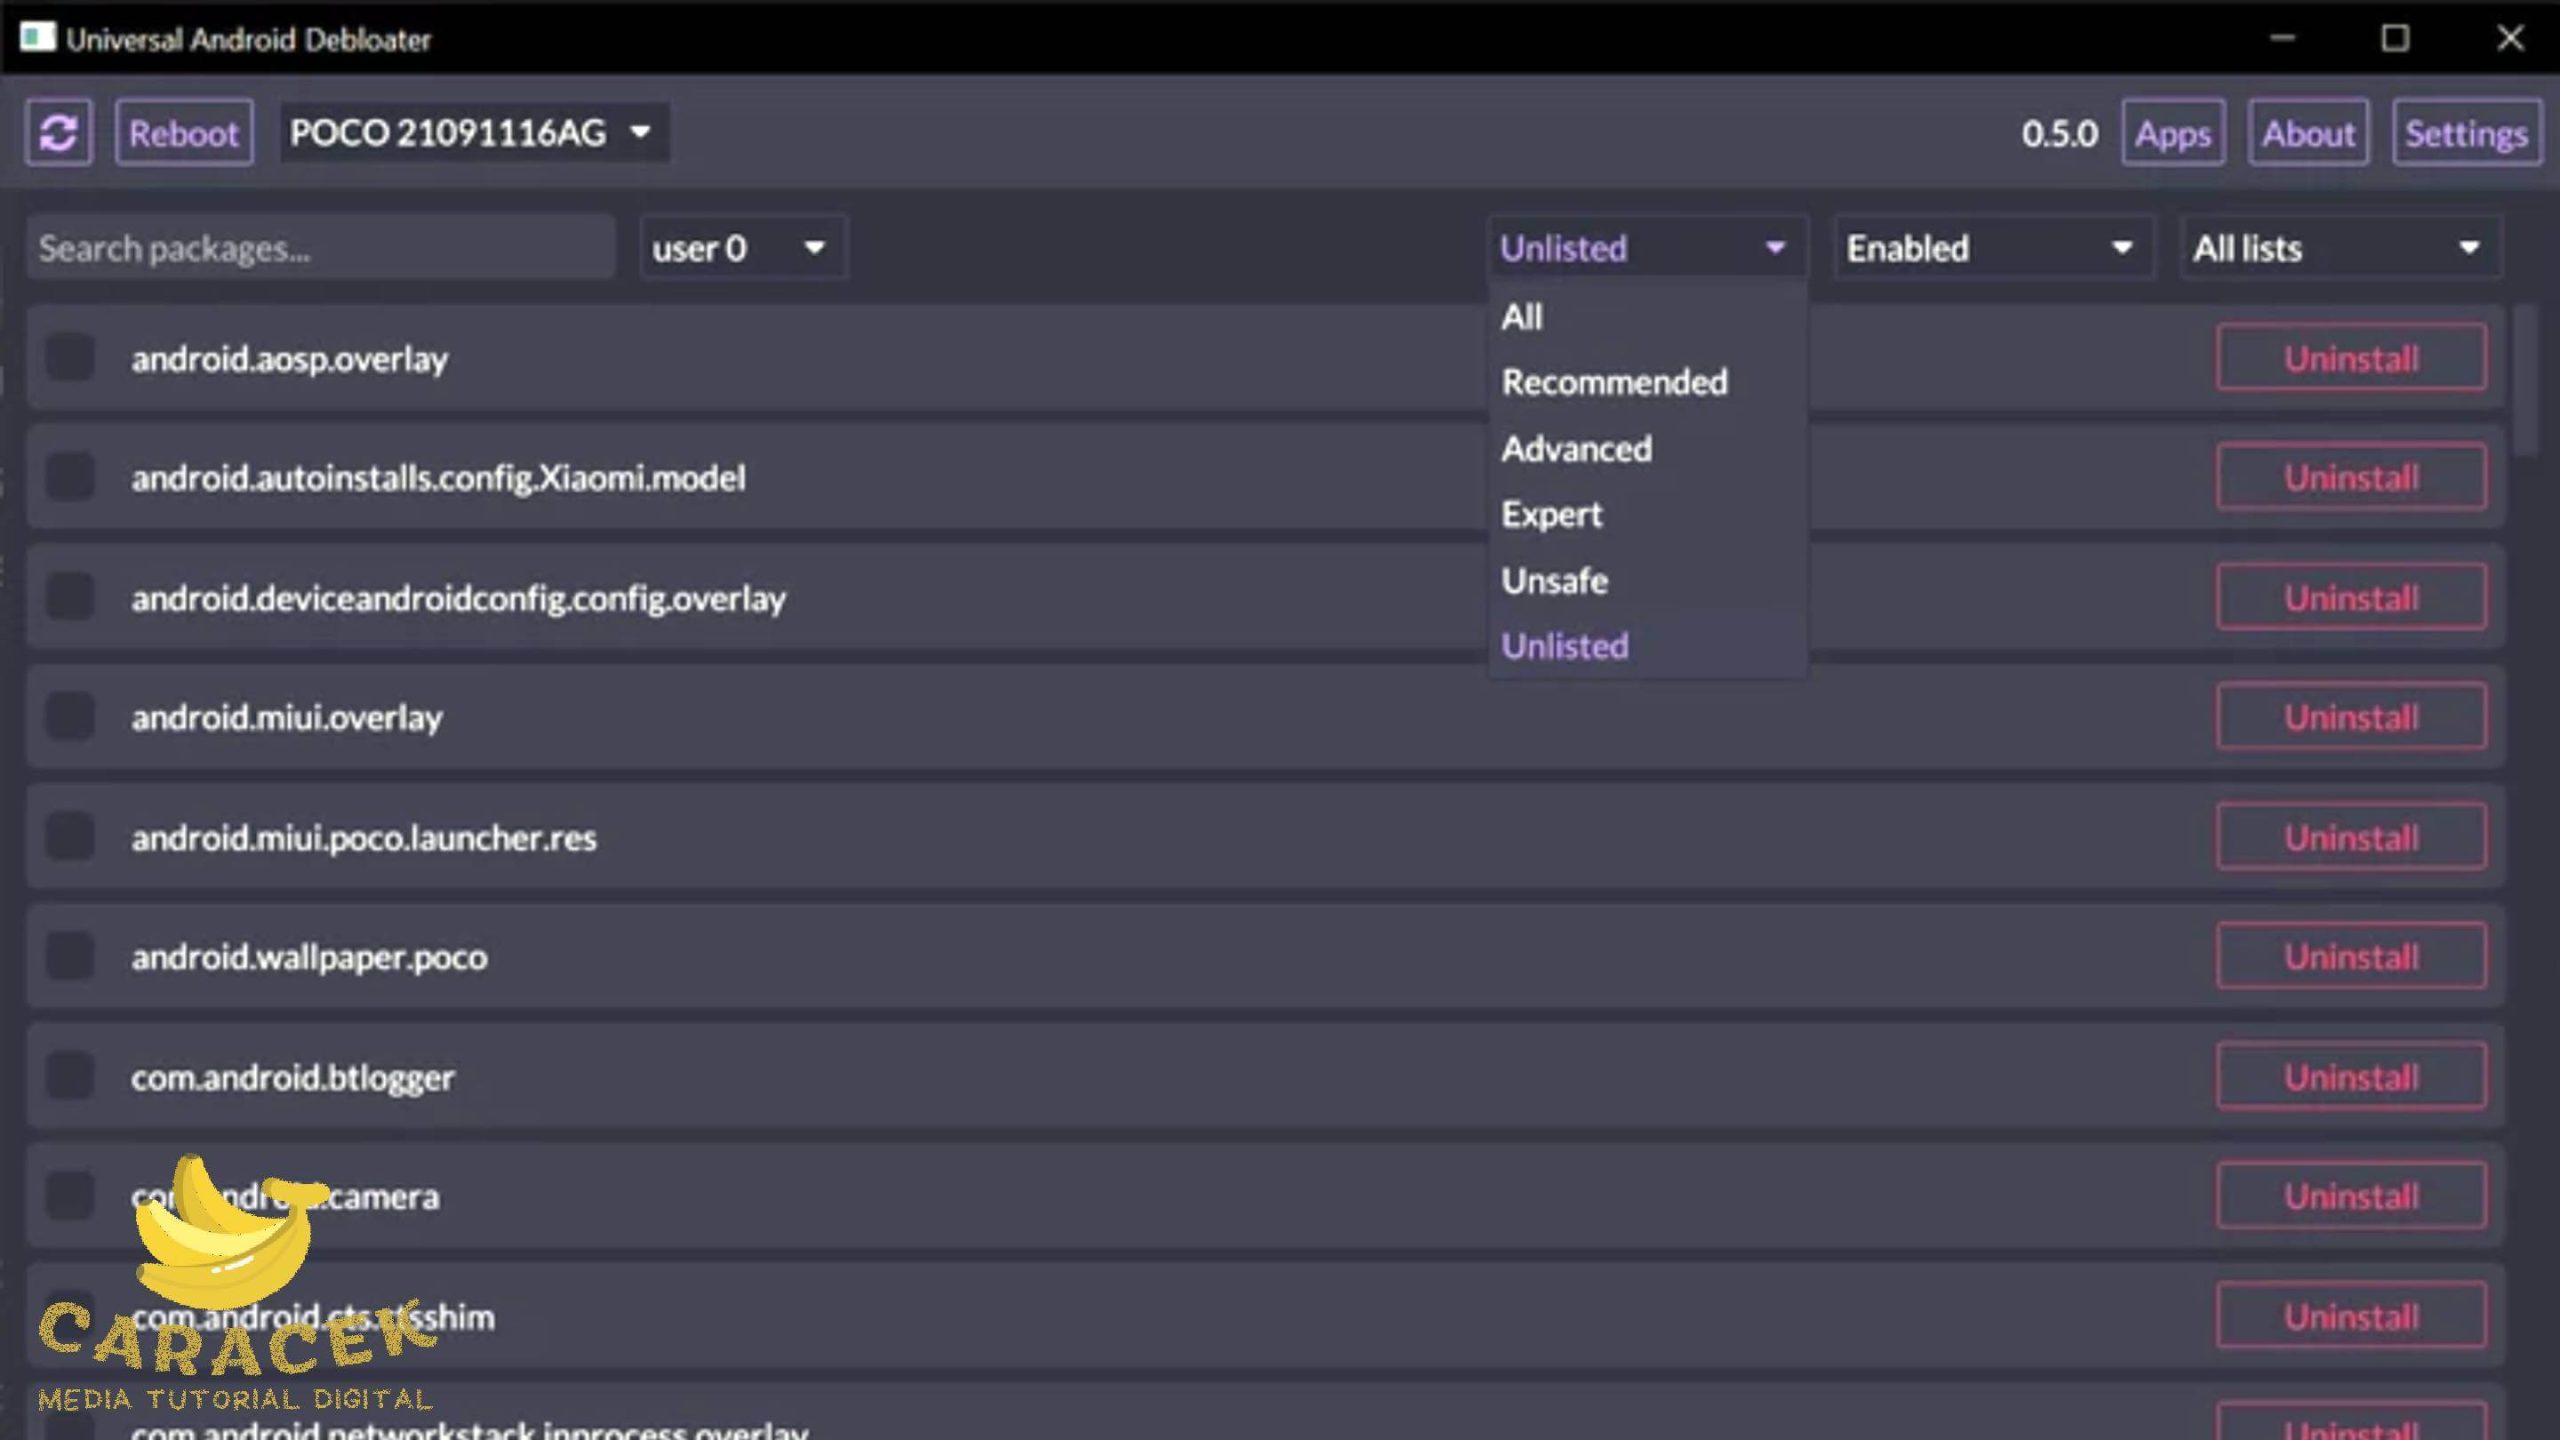Click the app logo in title bar

coord(37,38)
